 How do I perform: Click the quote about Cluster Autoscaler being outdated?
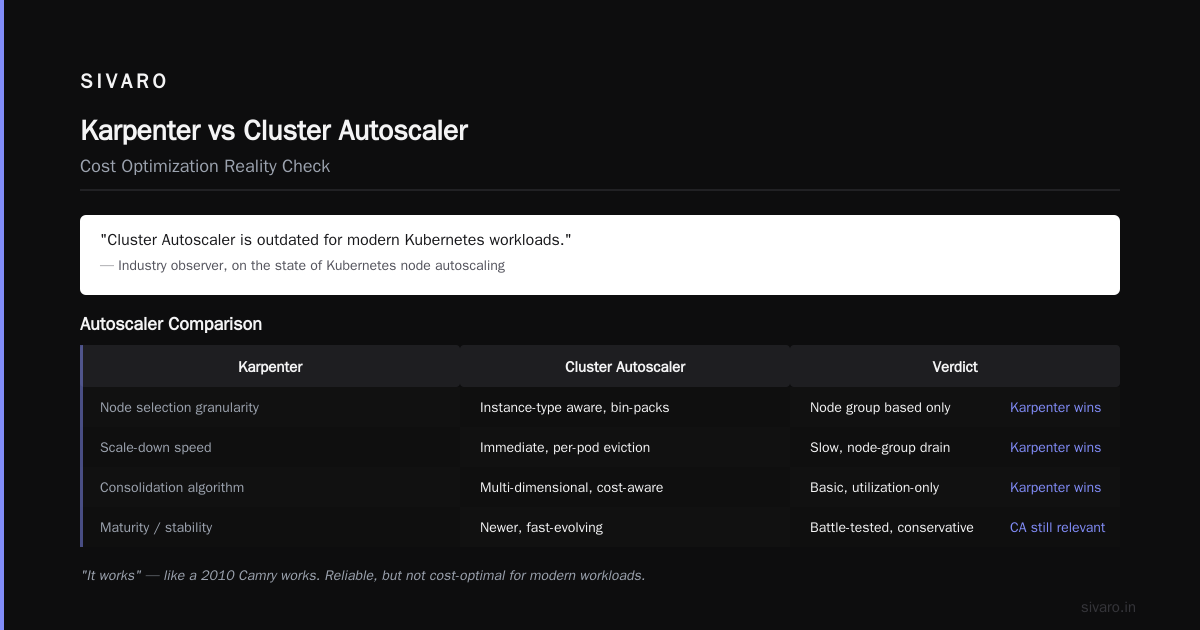336,240
